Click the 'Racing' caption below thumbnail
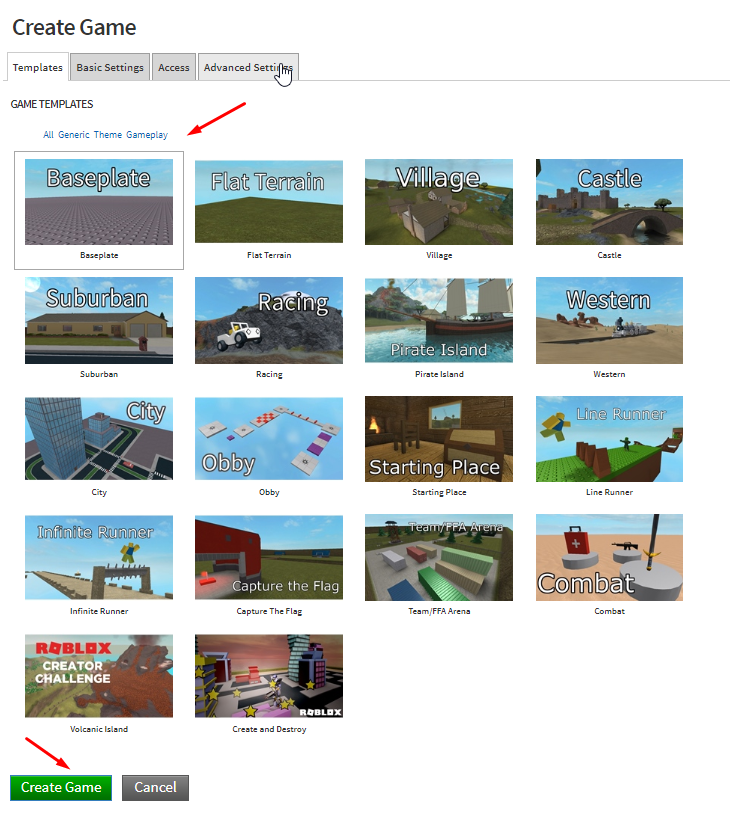 tap(269, 374)
